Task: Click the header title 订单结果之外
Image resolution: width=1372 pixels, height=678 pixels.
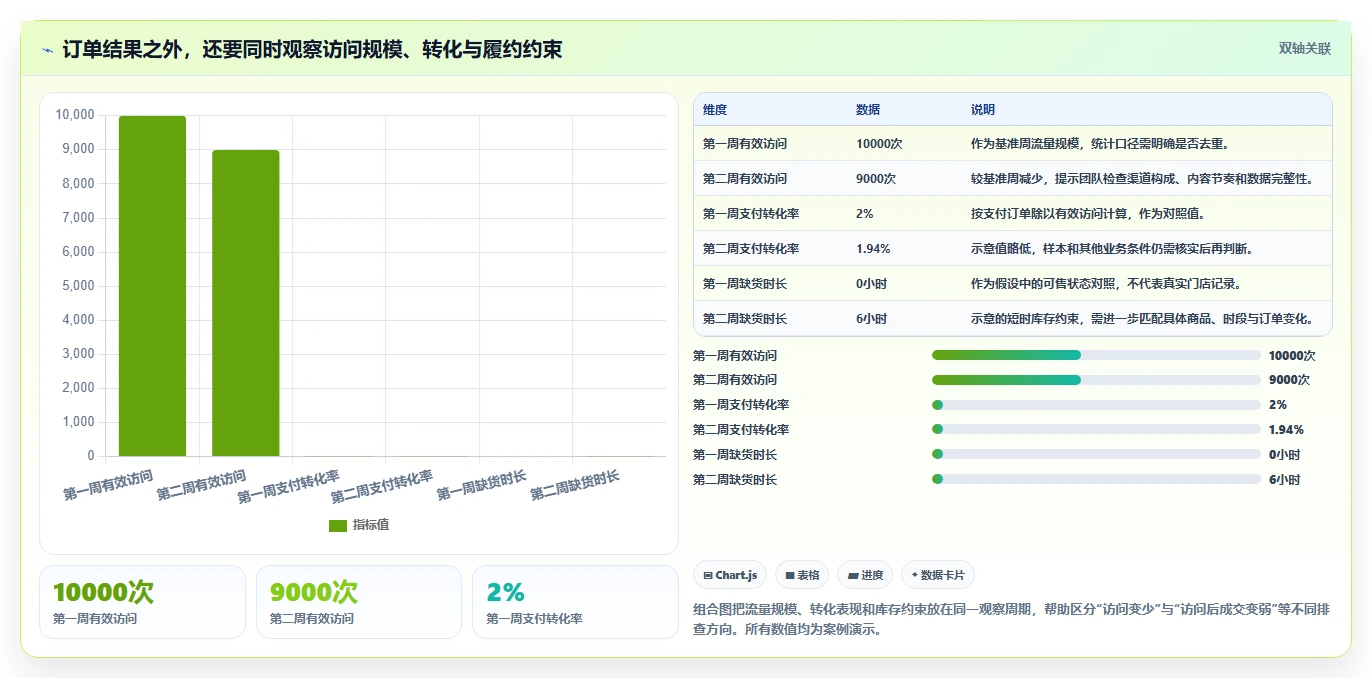Action: pyautogui.click(x=312, y=49)
